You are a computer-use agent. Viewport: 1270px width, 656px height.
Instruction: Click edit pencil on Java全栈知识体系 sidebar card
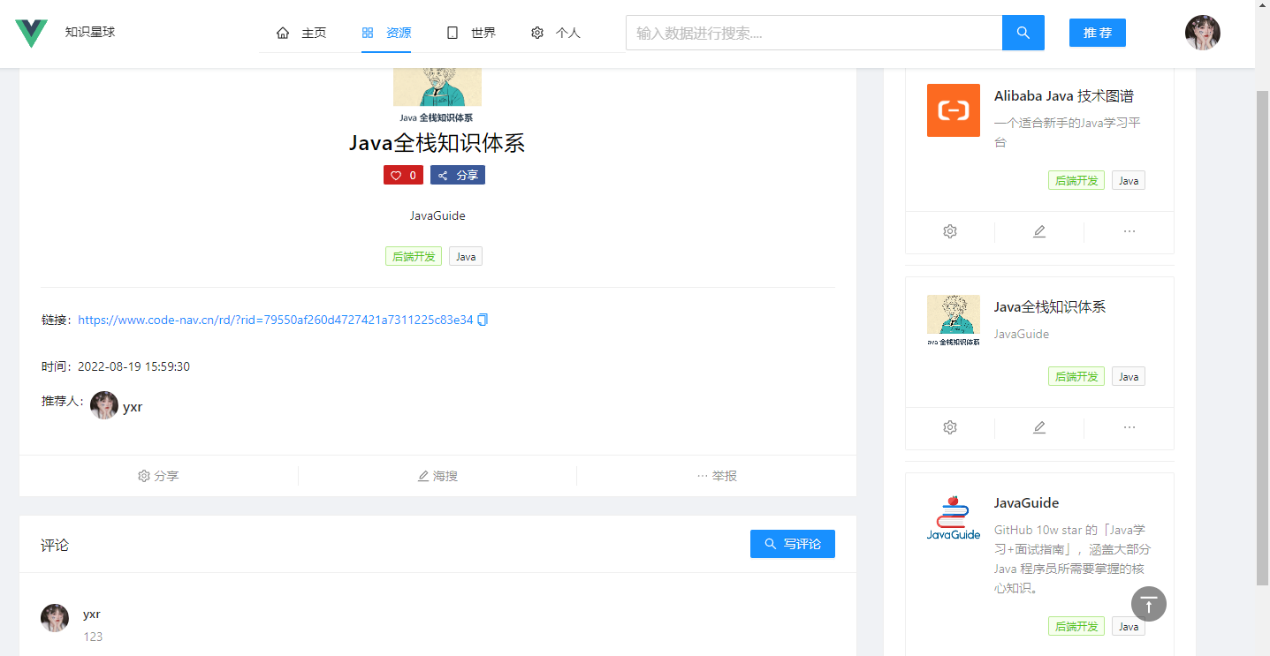pyautogui.click(x=1039, y=427)
